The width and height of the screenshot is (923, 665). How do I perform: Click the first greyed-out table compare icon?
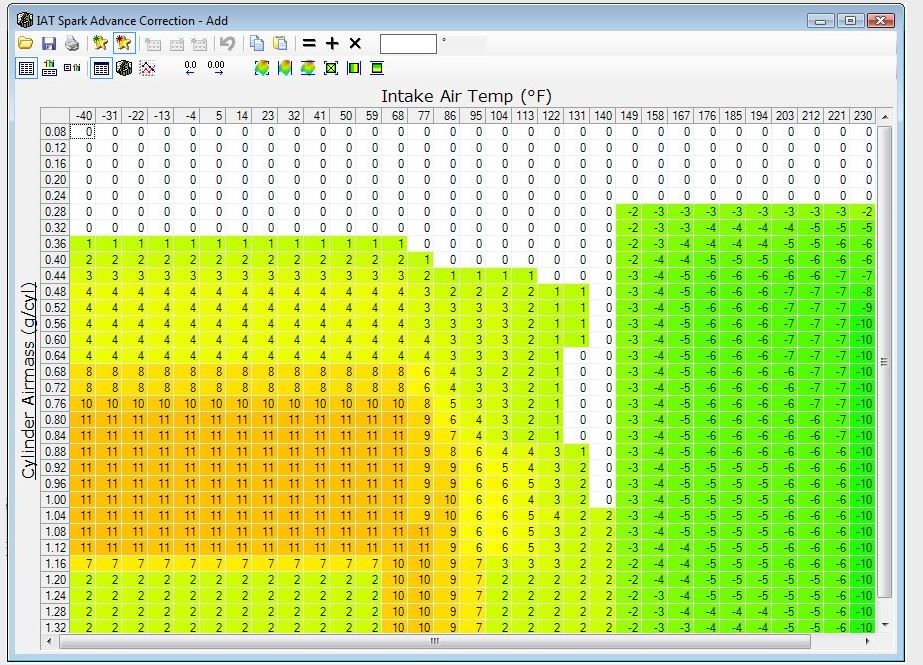pyautogui.click(x=153, y=44)
